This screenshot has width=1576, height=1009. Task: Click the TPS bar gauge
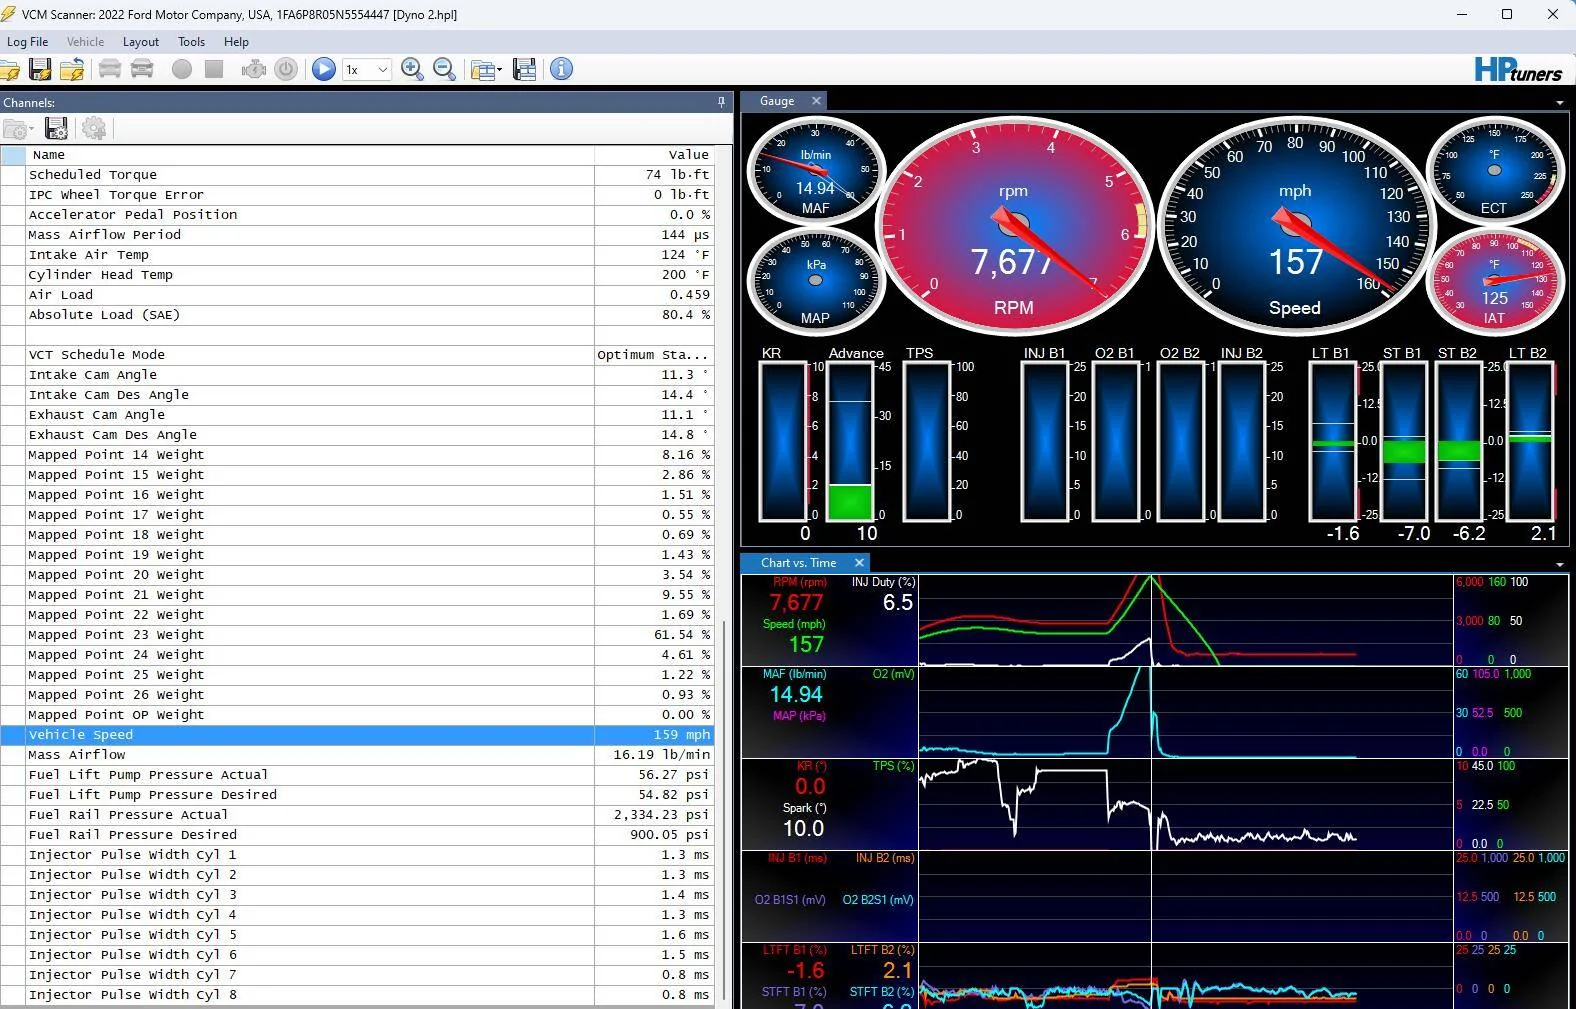928,441
